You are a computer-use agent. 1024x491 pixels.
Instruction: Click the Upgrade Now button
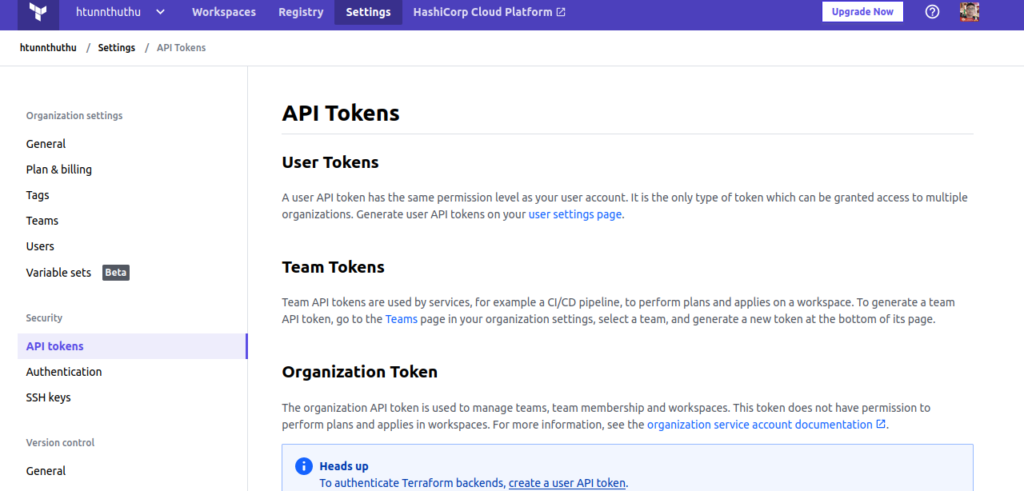[862, 12]
